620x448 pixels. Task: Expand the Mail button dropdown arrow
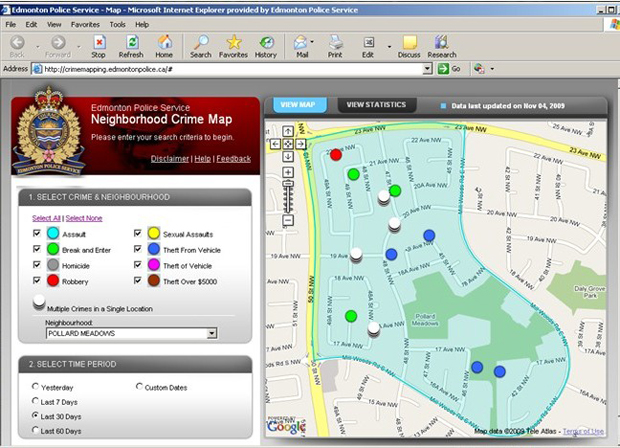pos(315,42)
